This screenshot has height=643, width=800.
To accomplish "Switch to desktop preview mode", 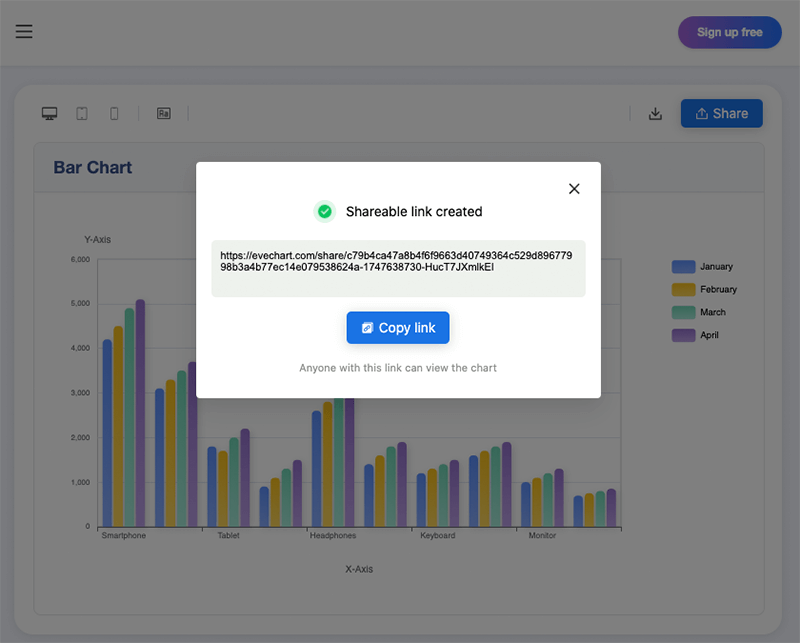I will click(x=49, y=113).
